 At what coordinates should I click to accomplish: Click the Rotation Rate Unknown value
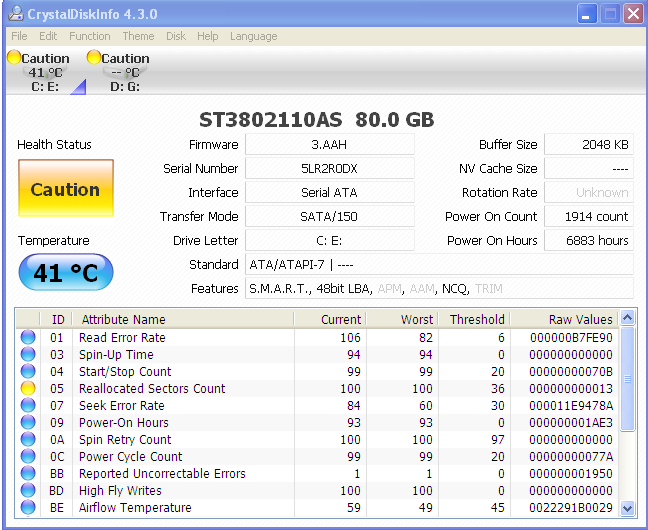tap(589, 193)
